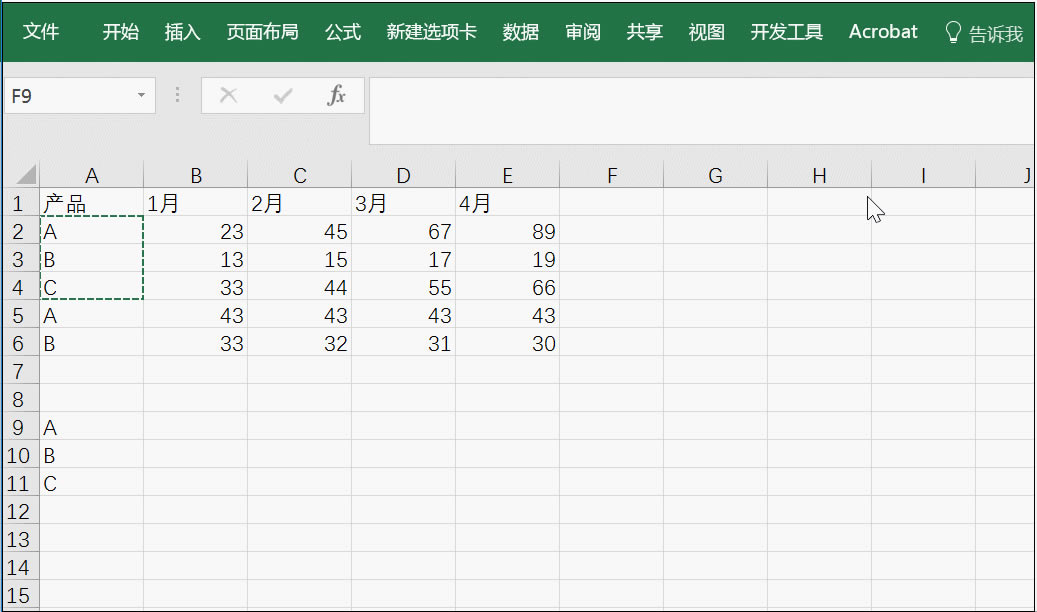
Task: Select cell with value 15
Action: click(x=300, y=259)
